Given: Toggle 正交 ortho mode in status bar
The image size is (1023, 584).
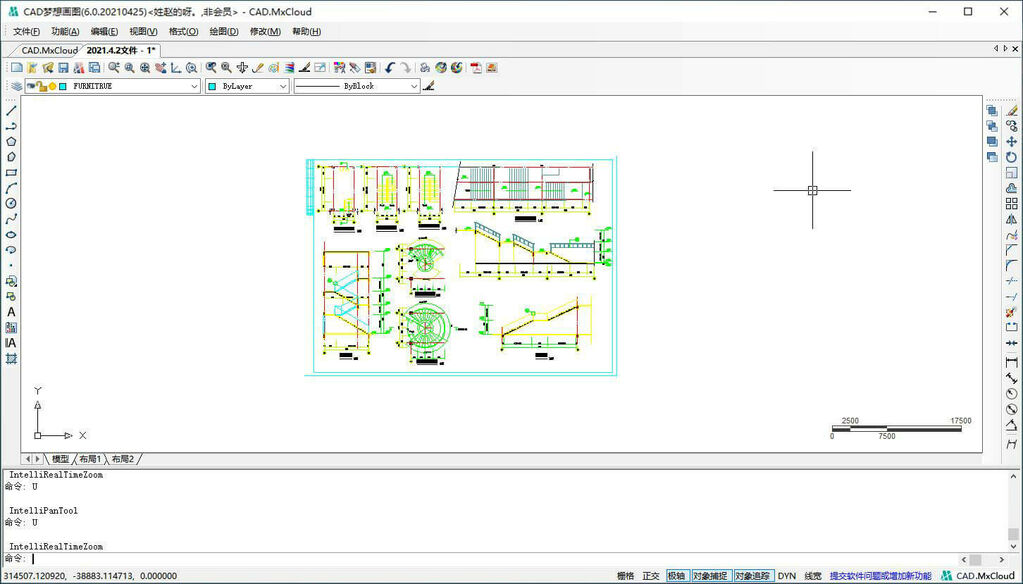Looking at the screenshot, I should click(x=651, y=576).
